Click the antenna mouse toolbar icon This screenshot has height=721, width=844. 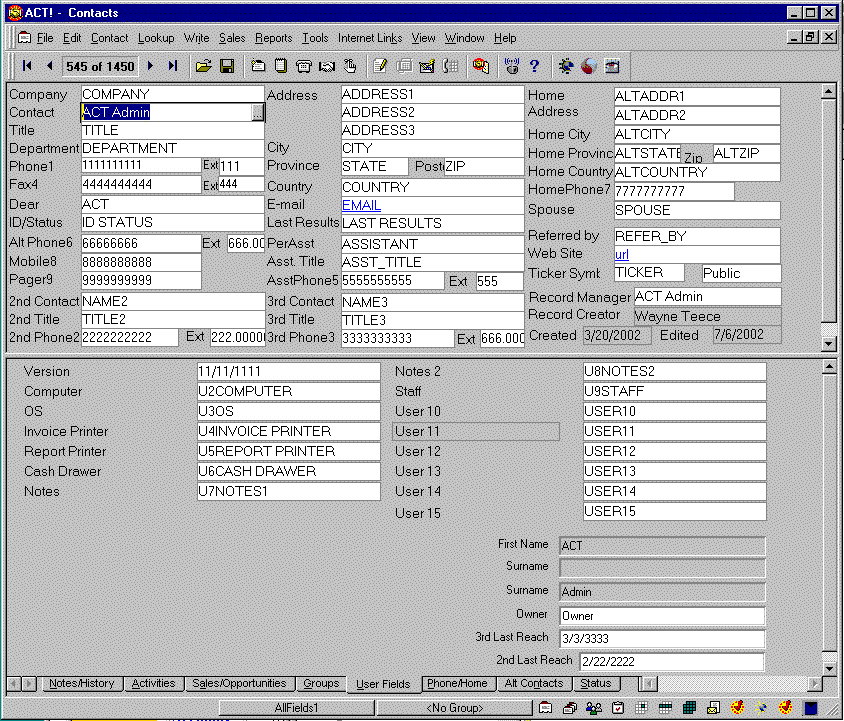pos(511,66)
